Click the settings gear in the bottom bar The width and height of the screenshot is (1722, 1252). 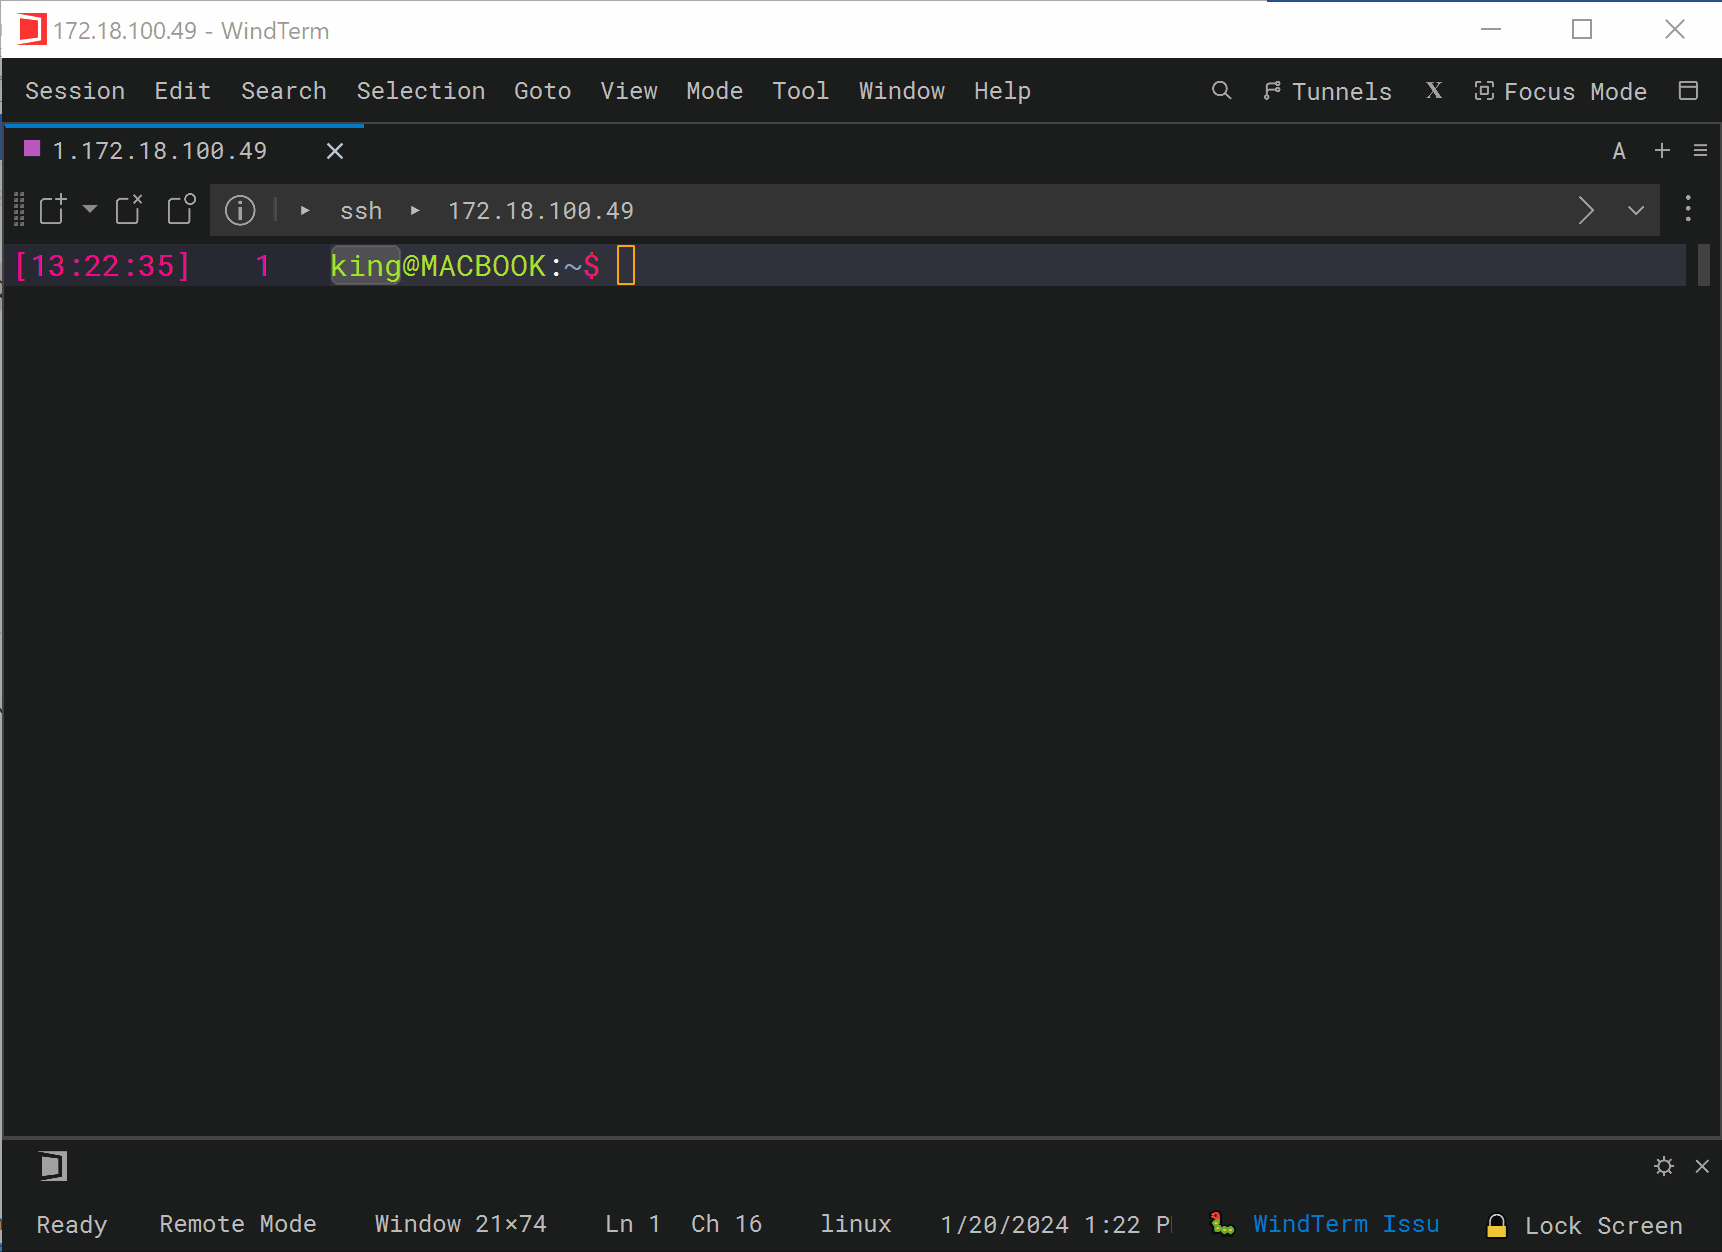click(1664, 1165)
